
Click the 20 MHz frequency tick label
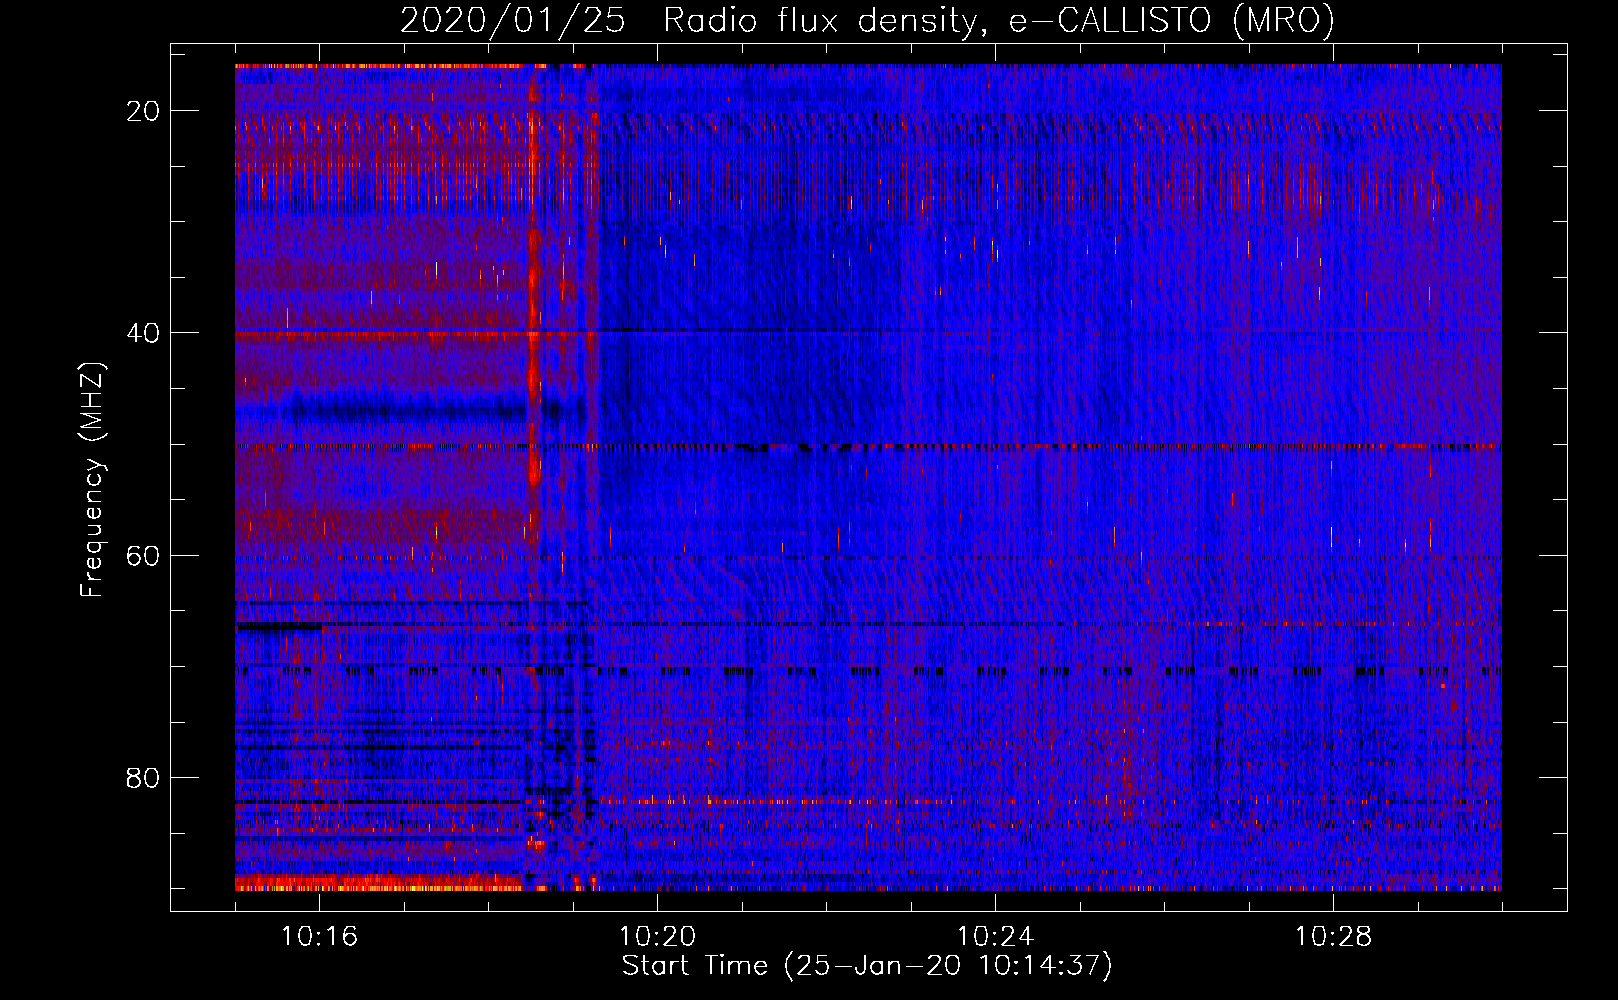point(143,111)
